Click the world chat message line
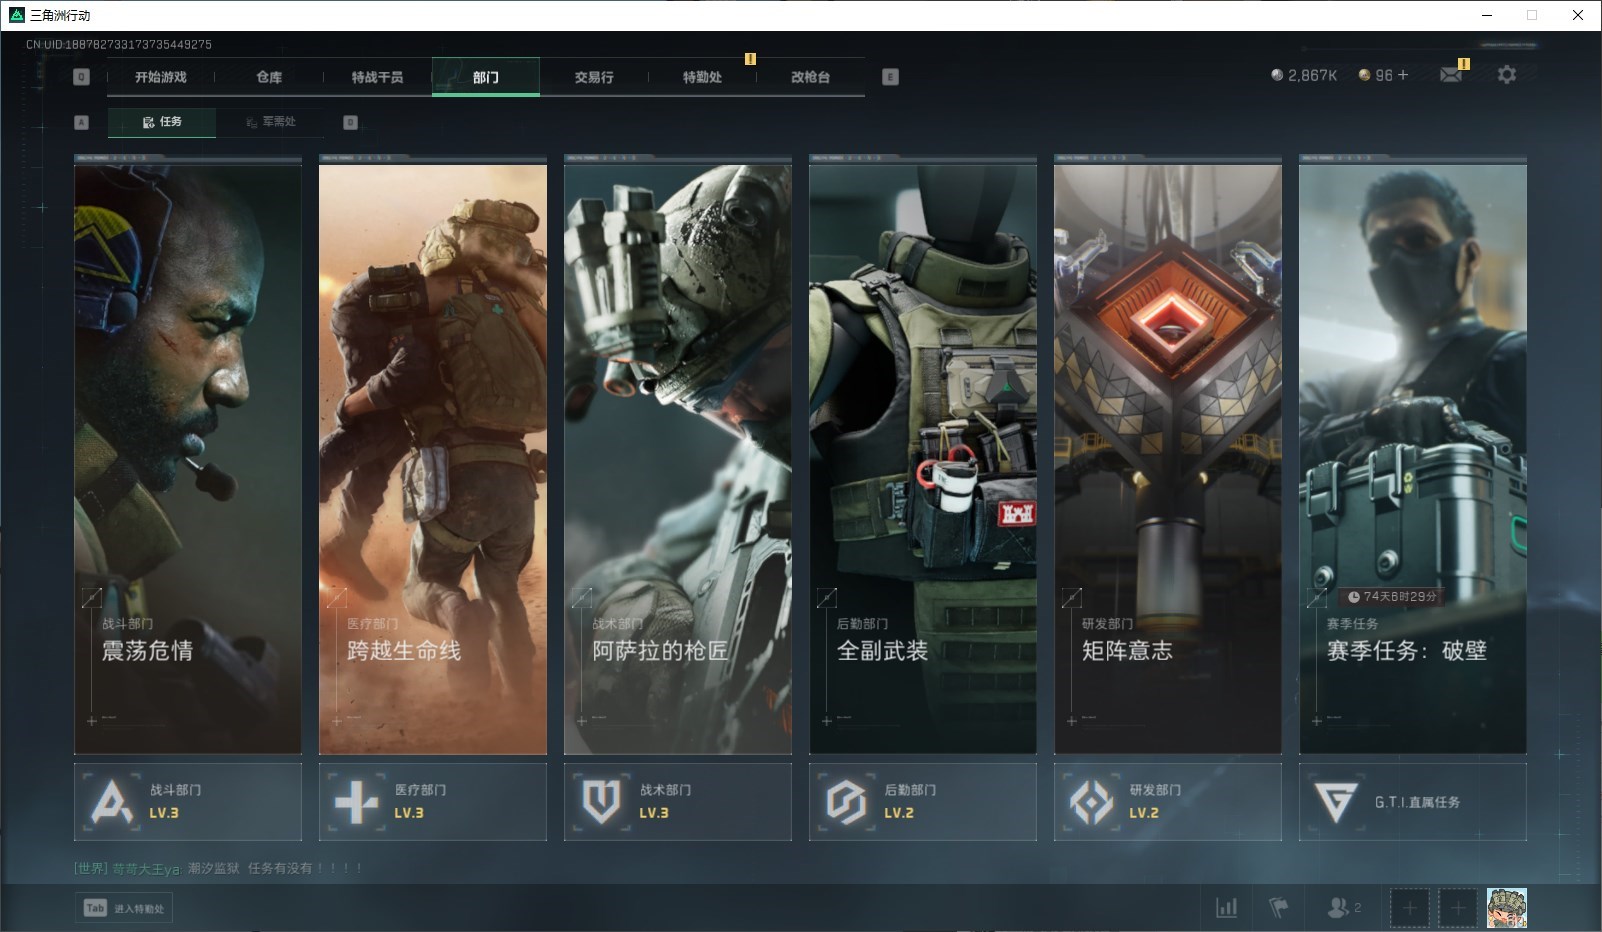This screenshot has height=932, width=1602. [218, 868]
